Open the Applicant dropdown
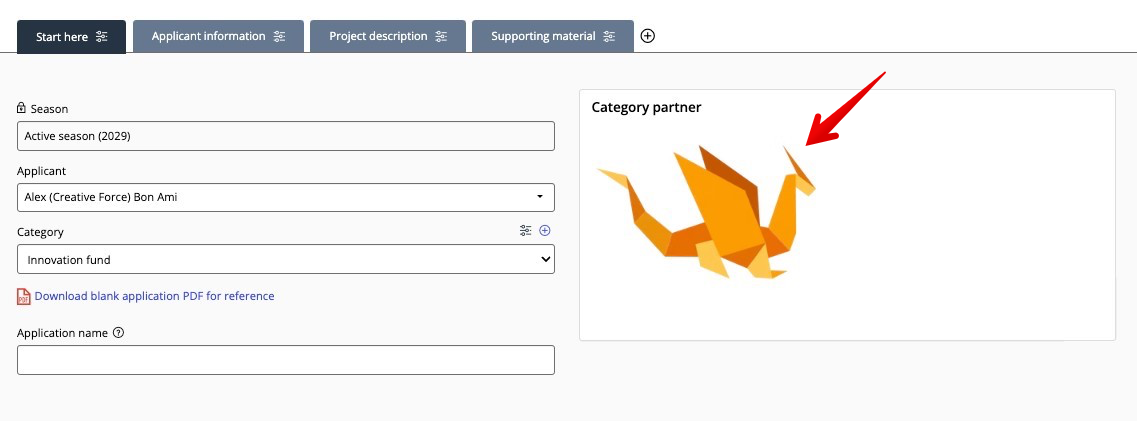This screenshot has height=421, width=1137. tap(286, 197)
